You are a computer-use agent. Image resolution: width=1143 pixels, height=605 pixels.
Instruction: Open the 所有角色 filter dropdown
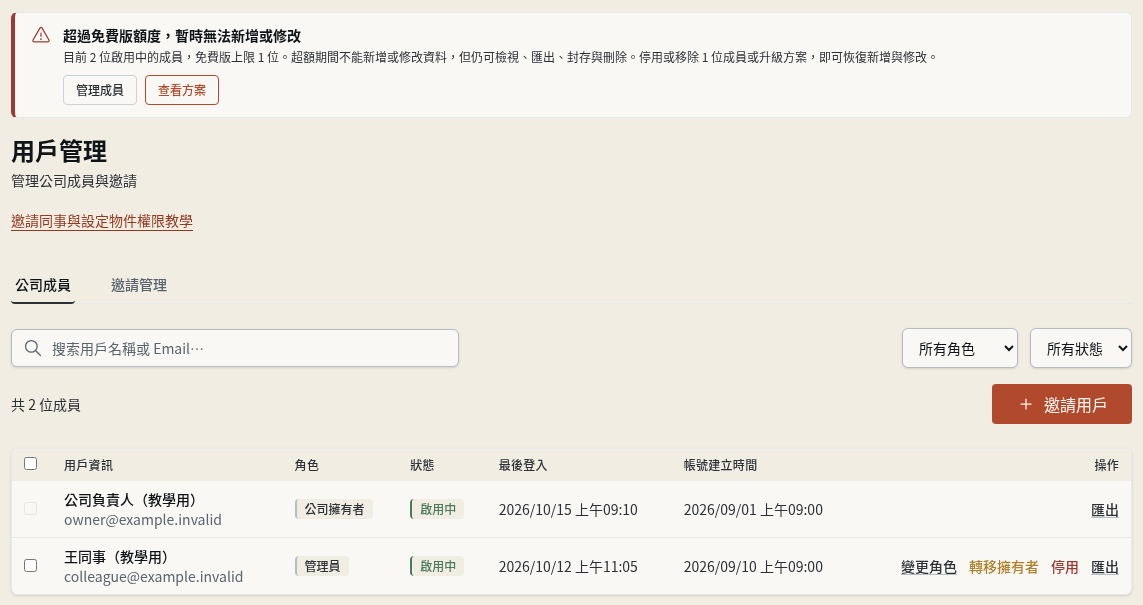(959, 348)
